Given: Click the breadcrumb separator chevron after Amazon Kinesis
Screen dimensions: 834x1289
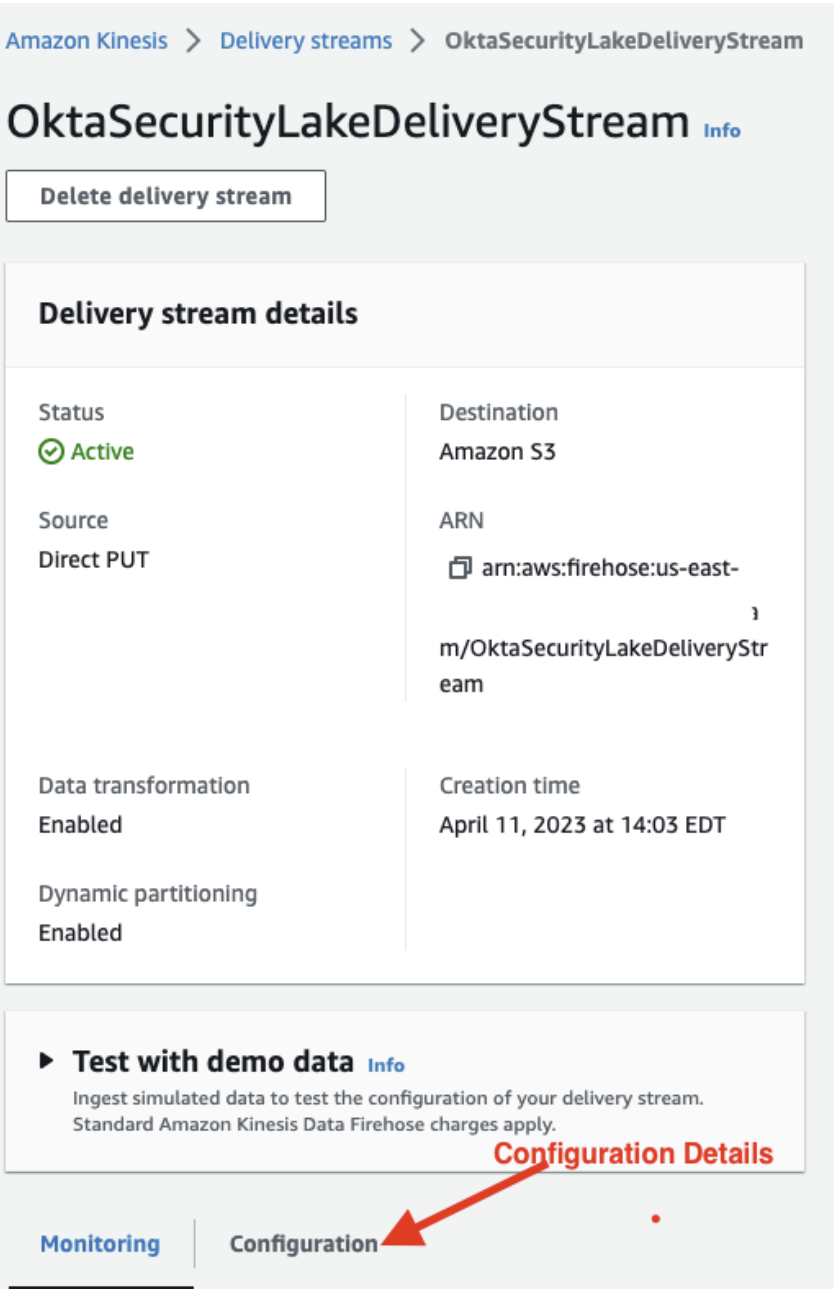Looking at the screenshot, I should pos(192,40).
